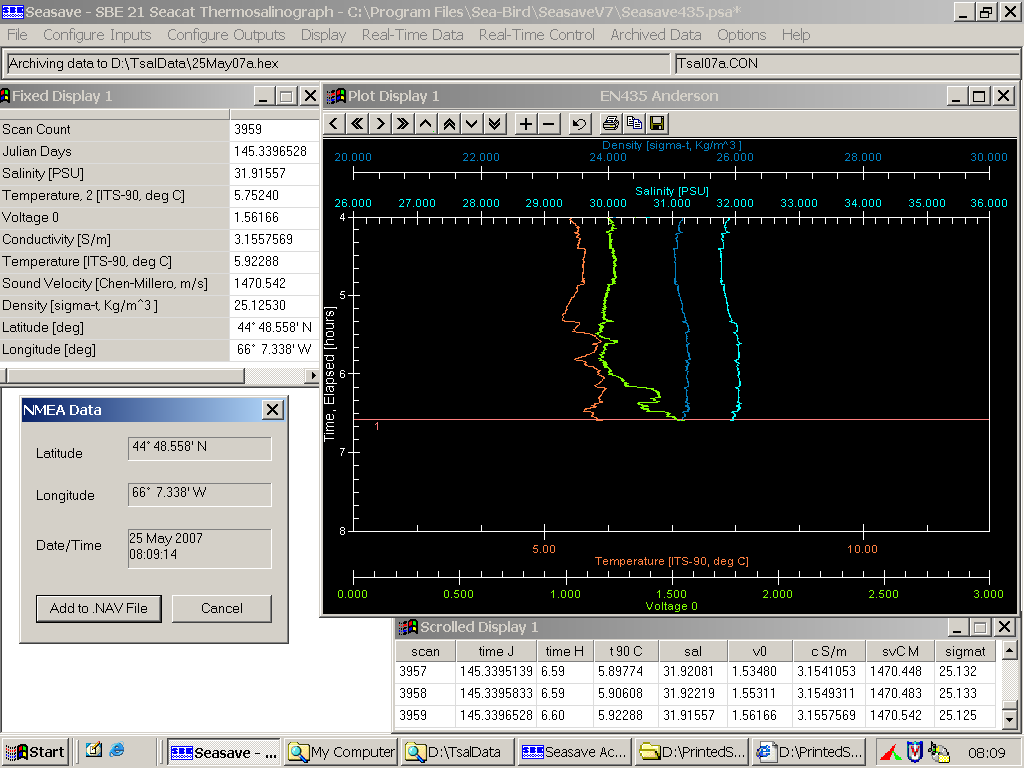Open the Real-Time Control menu
This screenshot has width=1024, height=768.
pyautogui.click(x=537, y=35)
